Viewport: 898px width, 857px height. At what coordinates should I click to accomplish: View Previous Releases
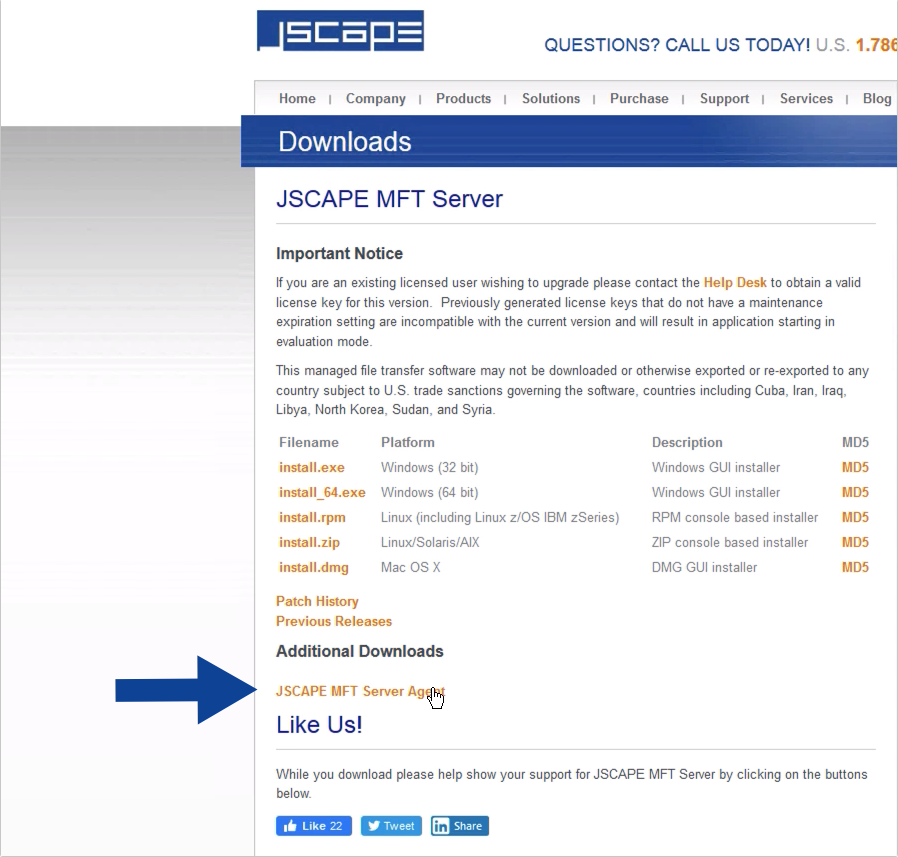click(x=334, y=621)
